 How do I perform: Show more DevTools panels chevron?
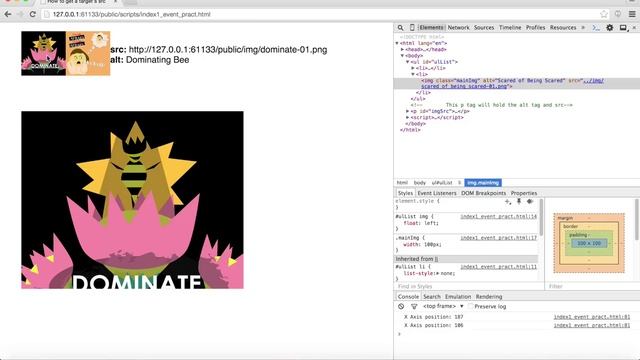pyautogui.click(x=583, y=27)
